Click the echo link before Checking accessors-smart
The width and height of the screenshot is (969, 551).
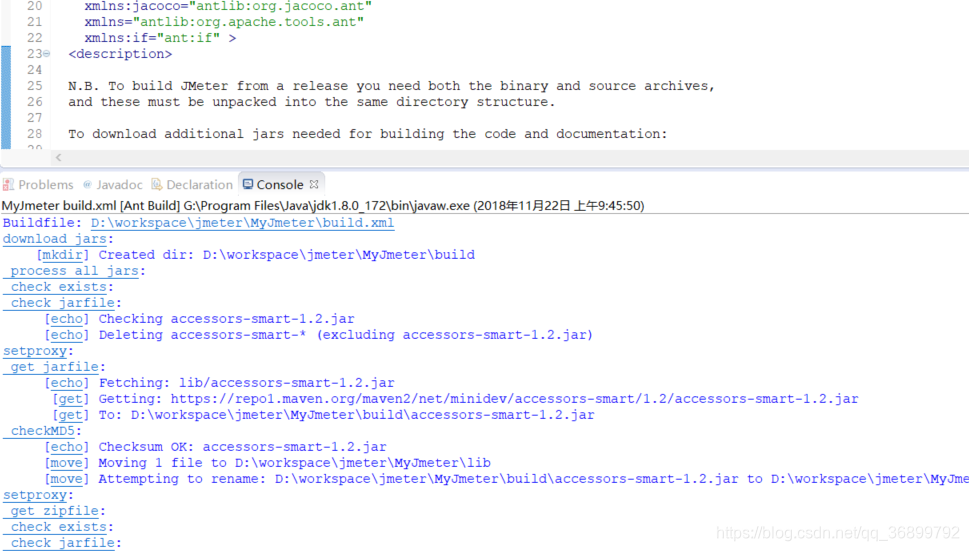point(66,319)
